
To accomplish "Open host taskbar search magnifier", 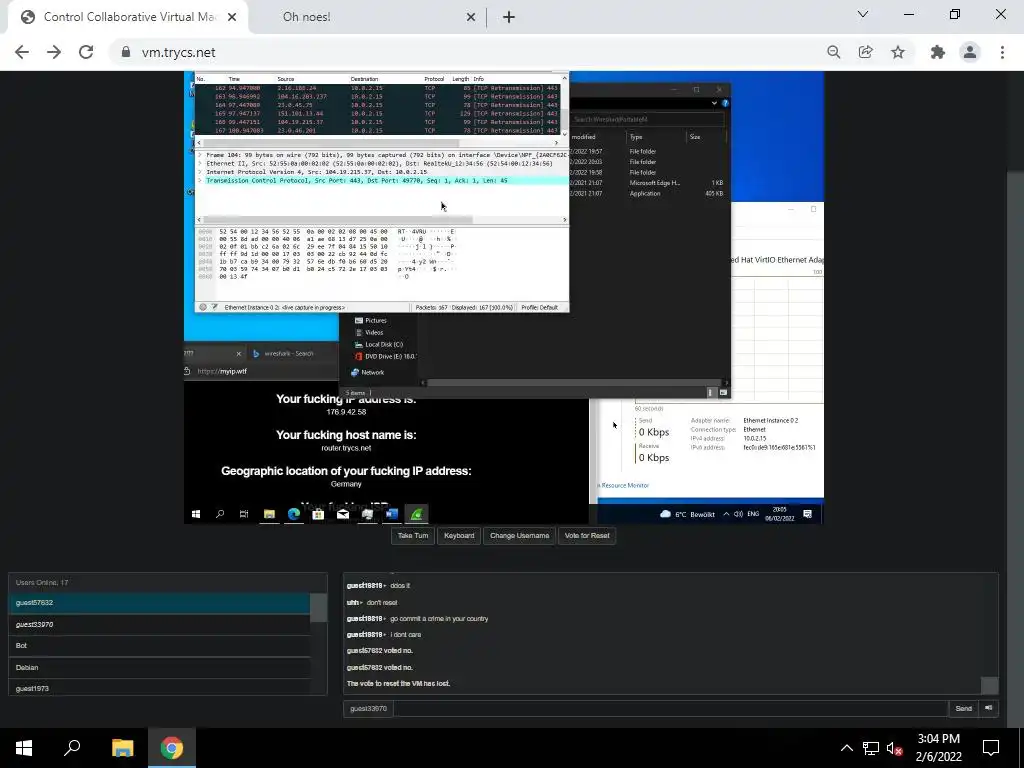I will [x=72, y=748].
